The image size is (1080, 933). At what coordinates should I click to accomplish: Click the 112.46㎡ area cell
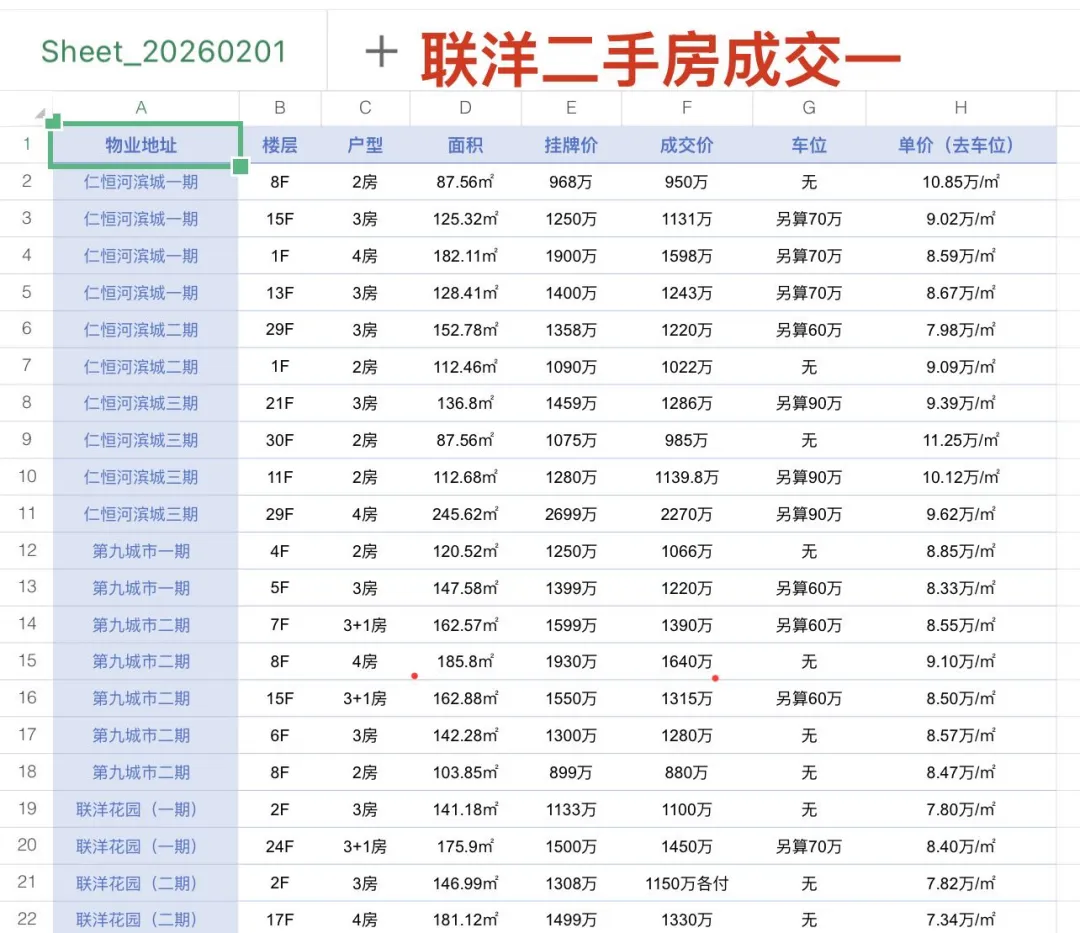pos(466,367)
